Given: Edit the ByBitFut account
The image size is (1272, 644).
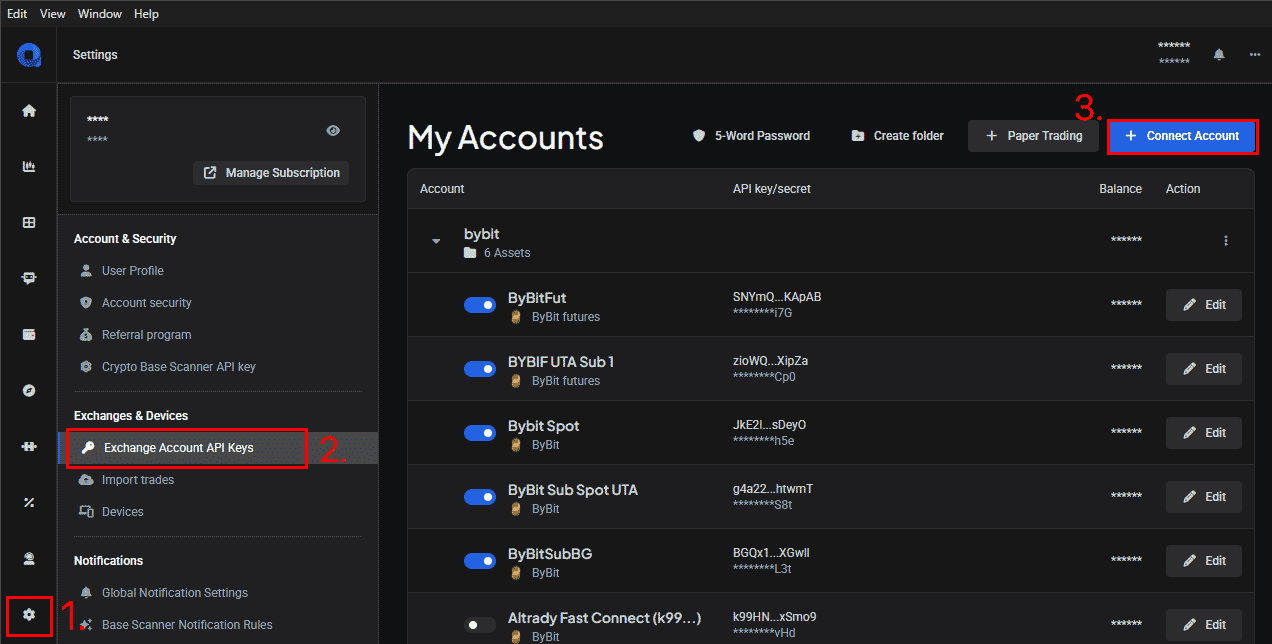Looking at the screenshot, I should point(1204,305).
